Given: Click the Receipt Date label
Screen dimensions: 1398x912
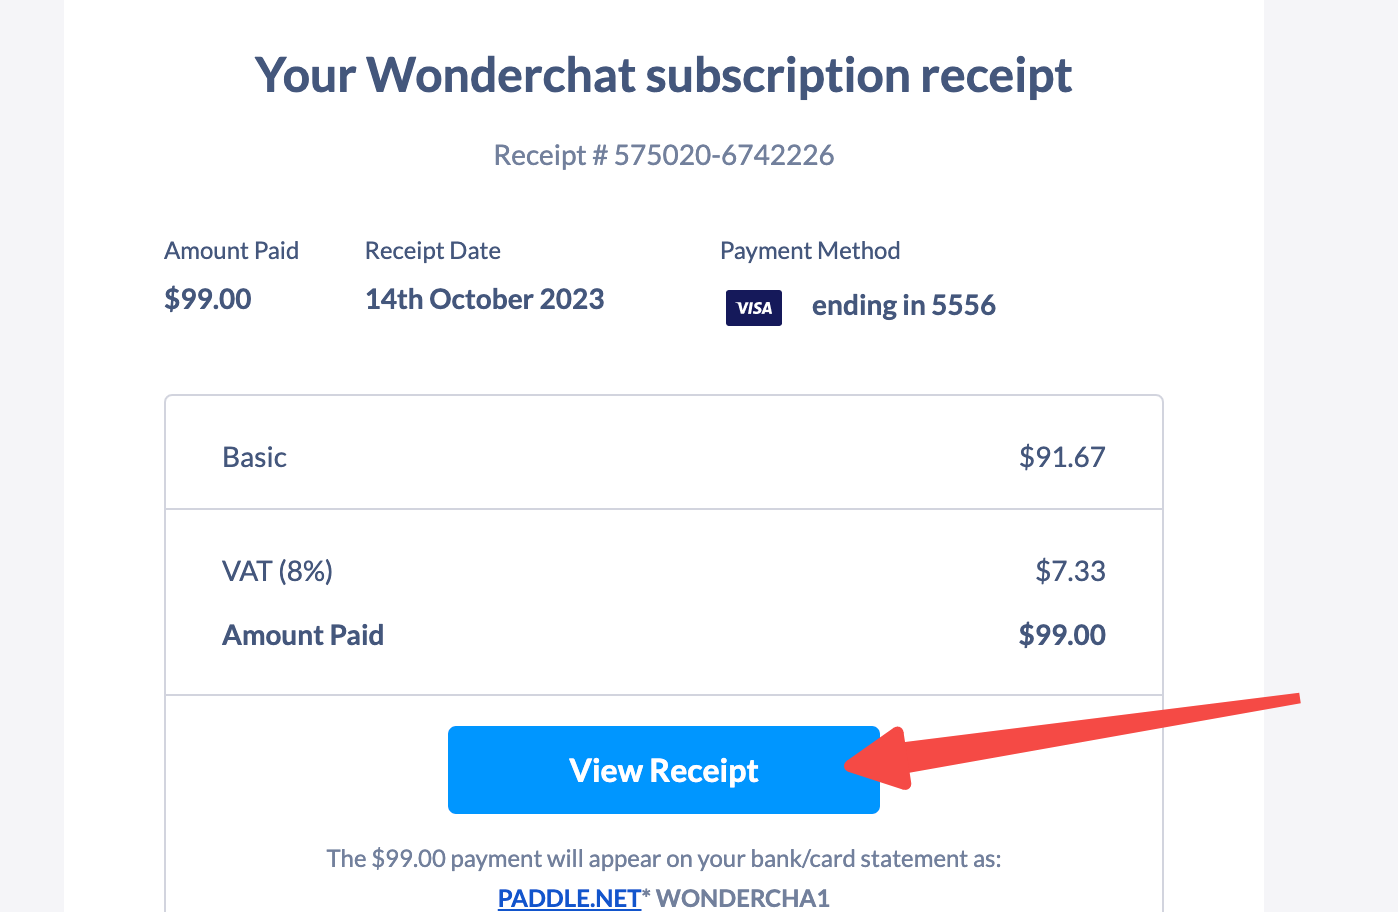Looking at the screenshot, I should pos(432,251).
